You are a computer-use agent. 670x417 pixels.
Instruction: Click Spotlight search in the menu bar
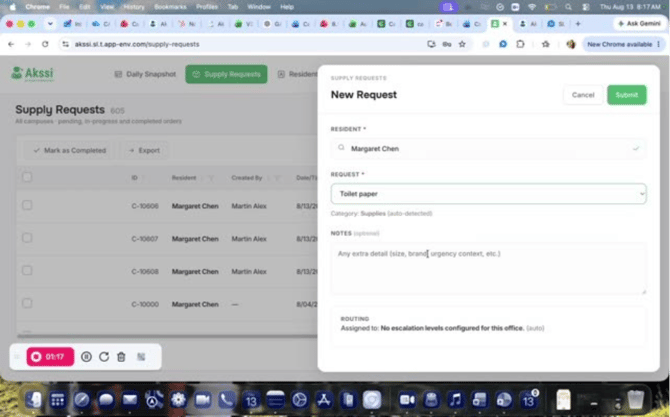[x=568, y=7]
